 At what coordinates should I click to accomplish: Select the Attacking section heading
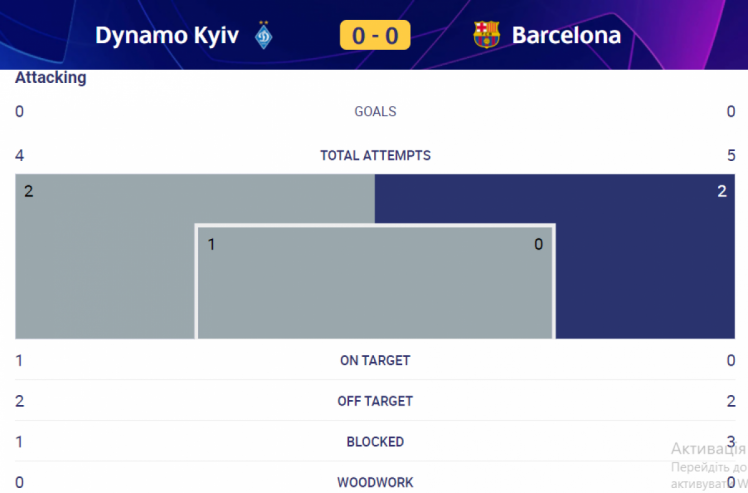51,77
